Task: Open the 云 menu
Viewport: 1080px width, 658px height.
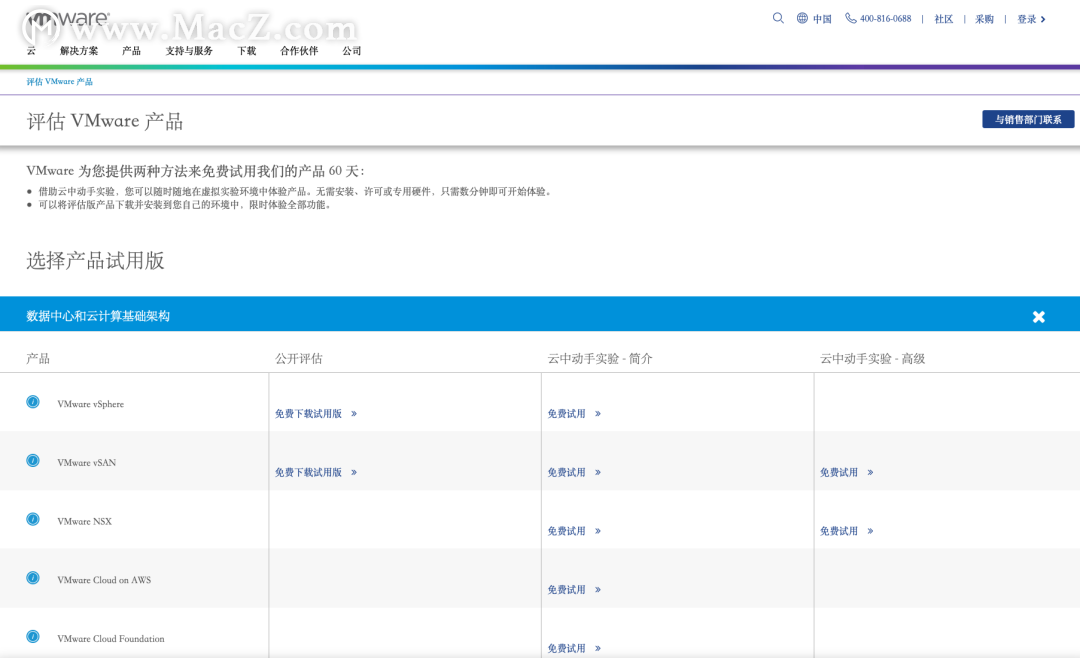Action: tap(31, 51)
